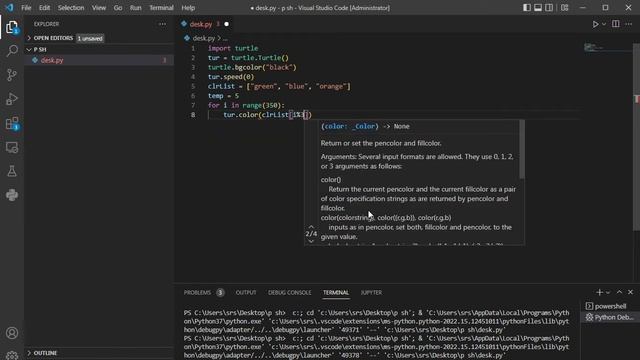The image size is (640, 360).
Task: Click the temp = 5 line
Action: [223, 96]
